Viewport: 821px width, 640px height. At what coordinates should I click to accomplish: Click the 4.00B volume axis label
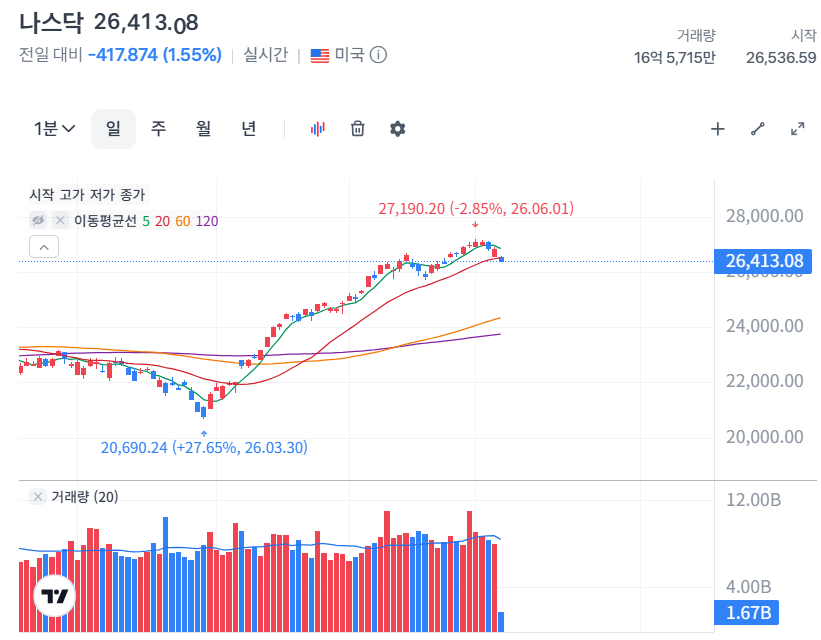pos(749,587)
